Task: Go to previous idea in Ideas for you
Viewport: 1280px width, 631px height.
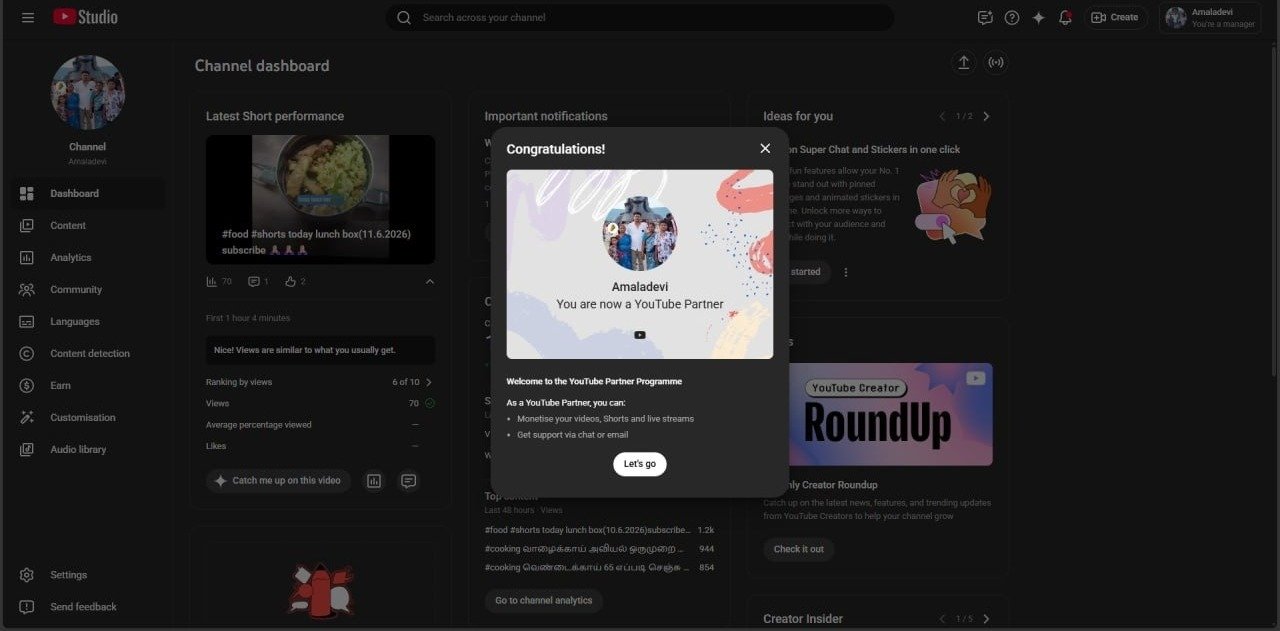Action: [x=942, y=116]
